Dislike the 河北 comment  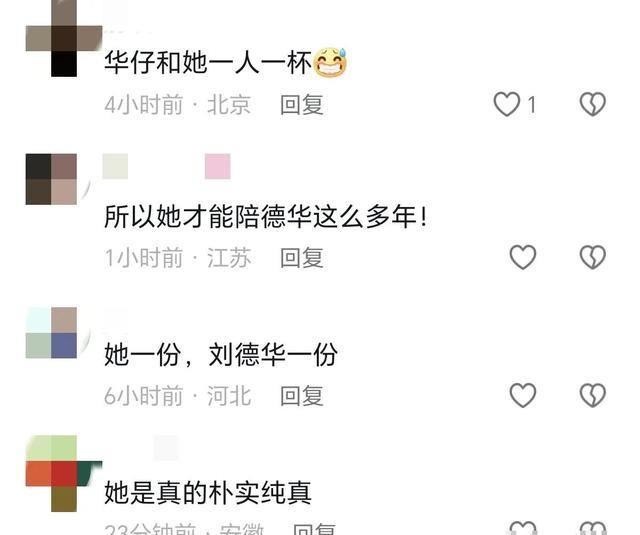(593, 395)
